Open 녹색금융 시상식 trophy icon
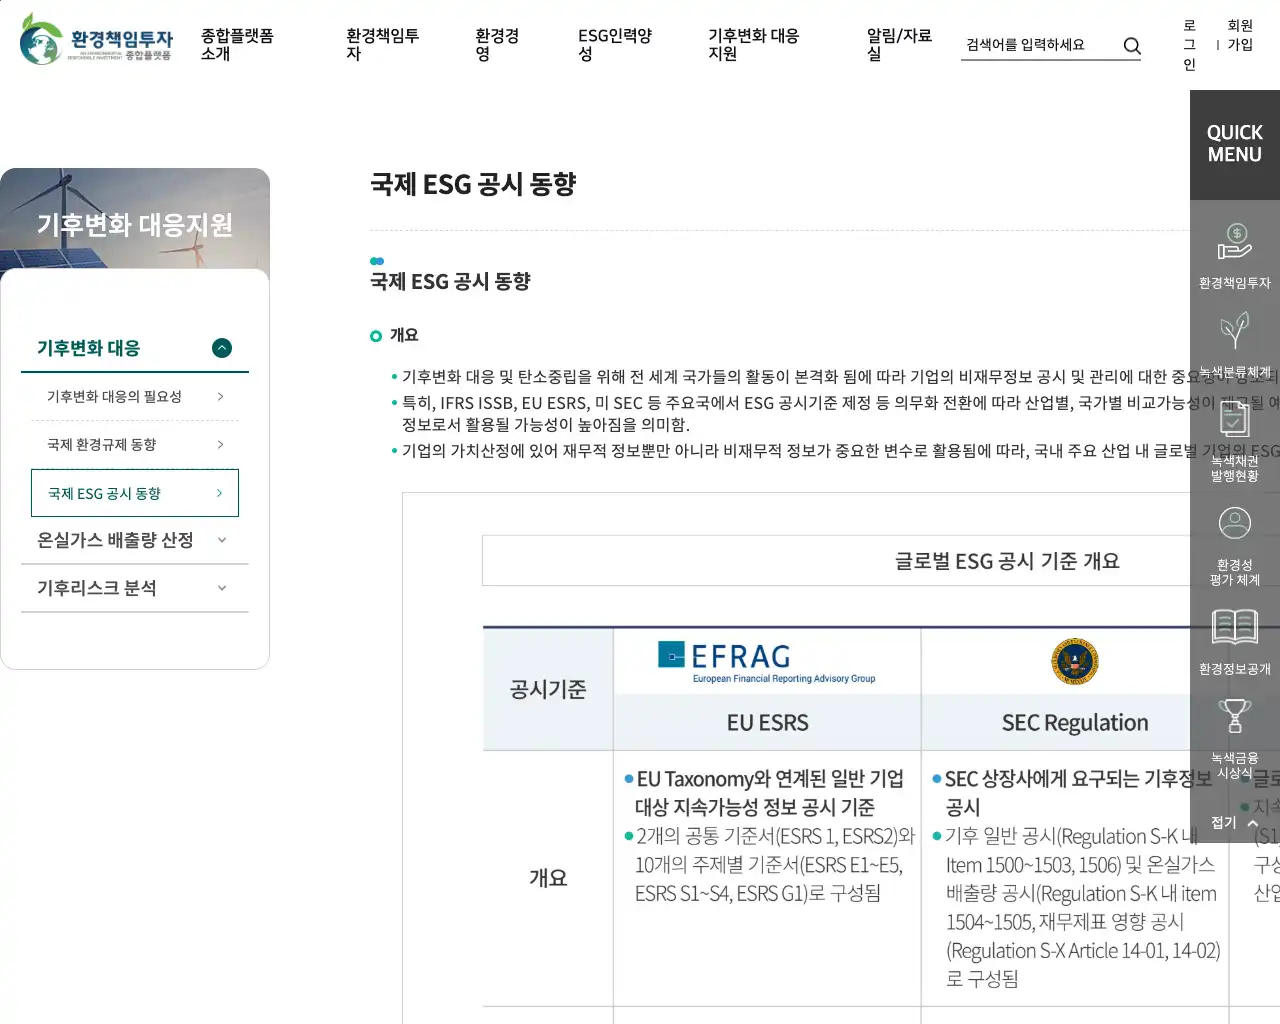This screenshot has height=1024, width=1280. coord(1234,716)
